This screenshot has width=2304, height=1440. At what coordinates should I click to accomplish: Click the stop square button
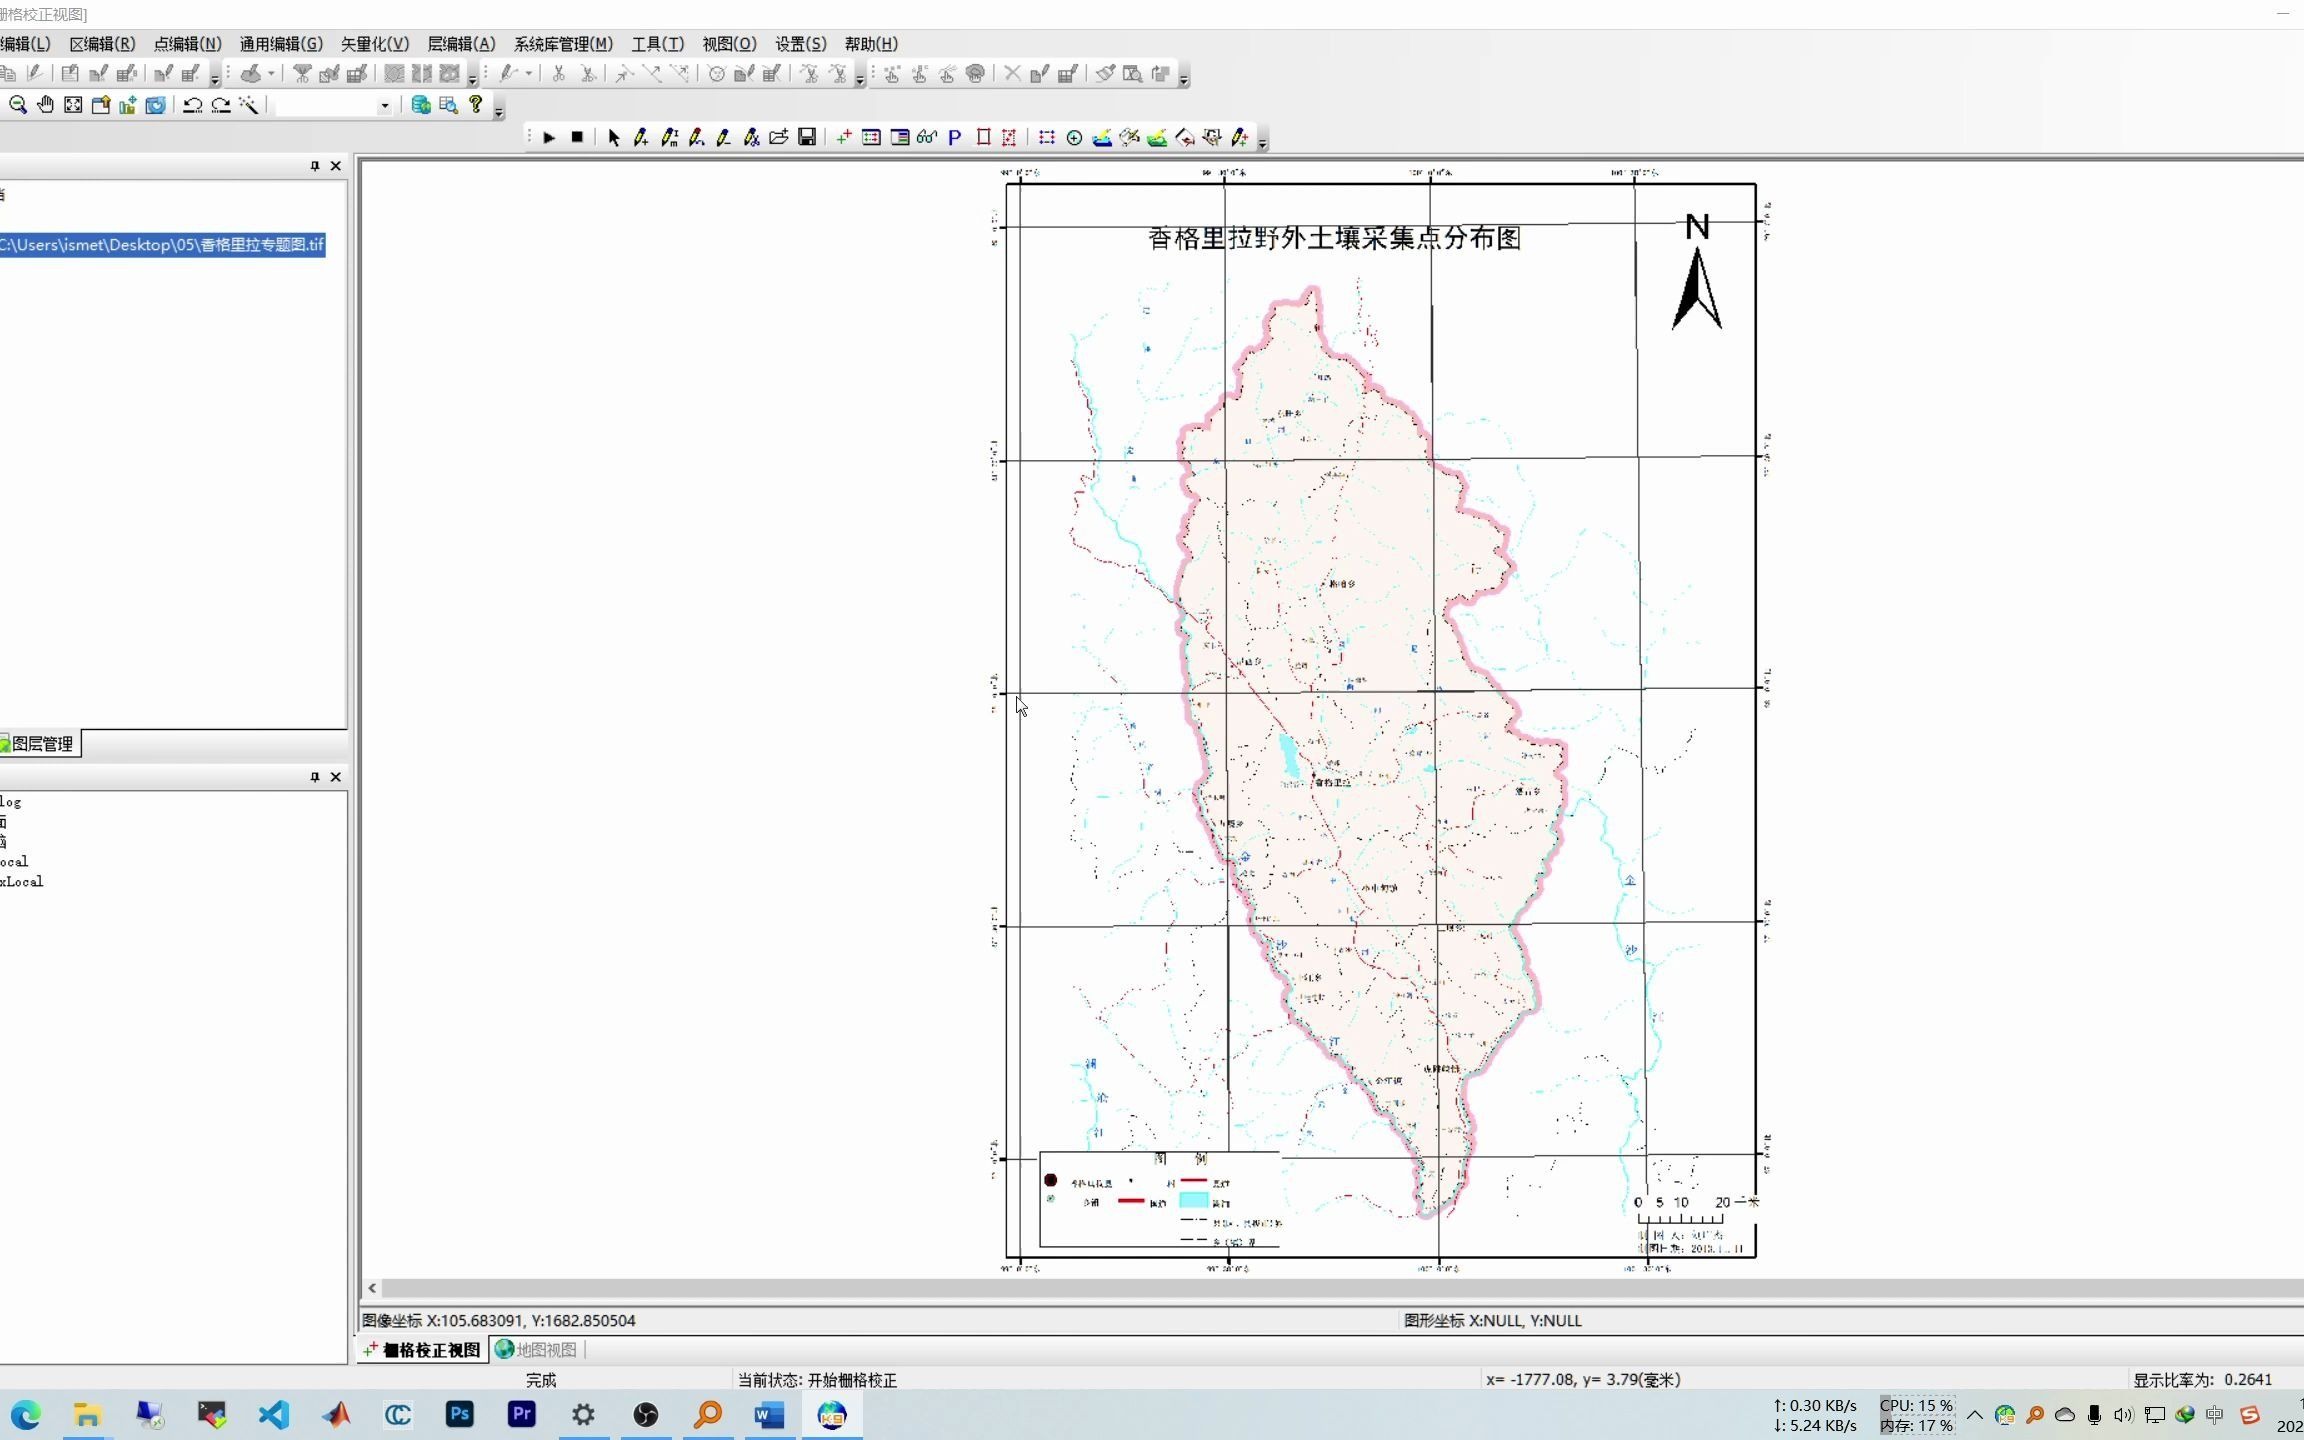(x=577, y=138)
